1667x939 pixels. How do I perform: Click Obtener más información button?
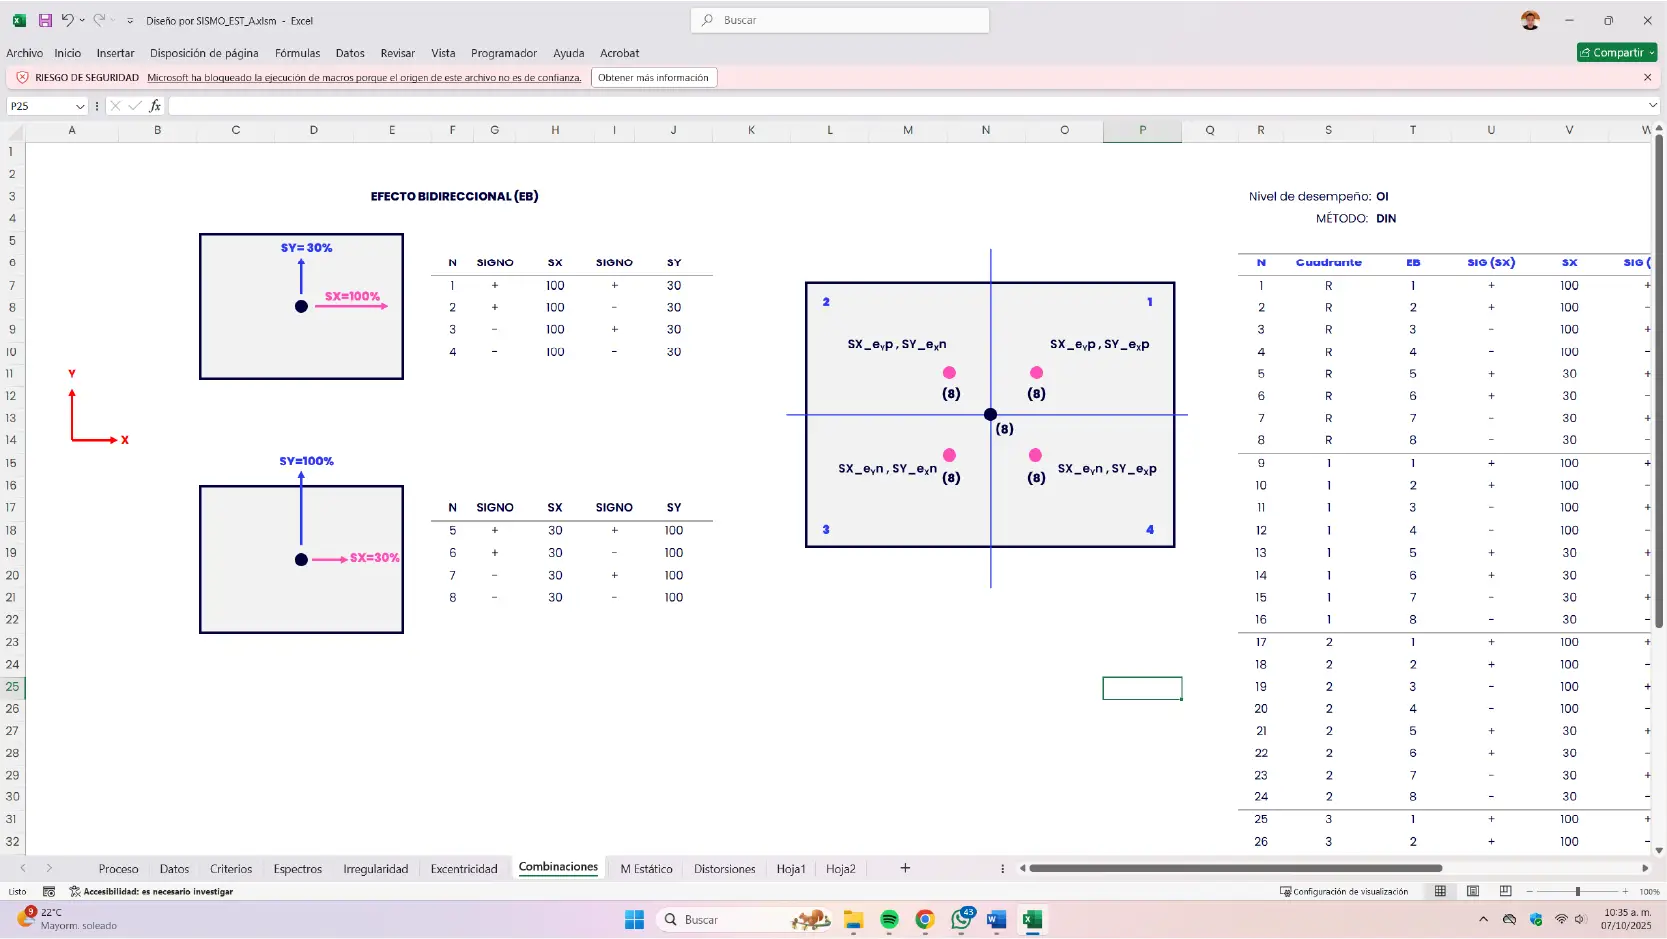pos(653,77)
